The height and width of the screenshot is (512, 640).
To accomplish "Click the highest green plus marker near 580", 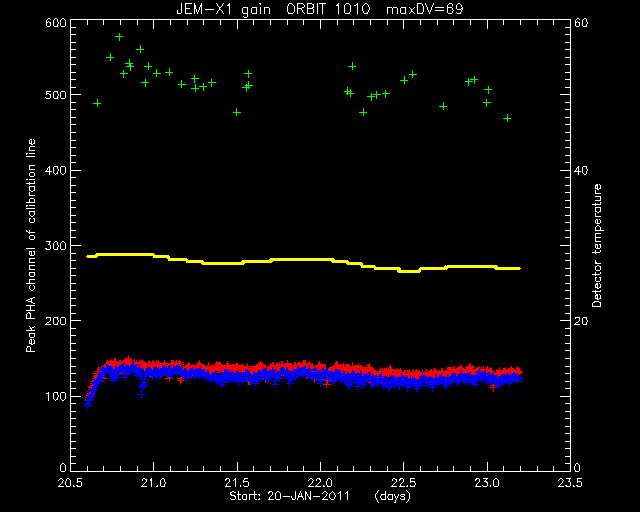I will [119, 37].
